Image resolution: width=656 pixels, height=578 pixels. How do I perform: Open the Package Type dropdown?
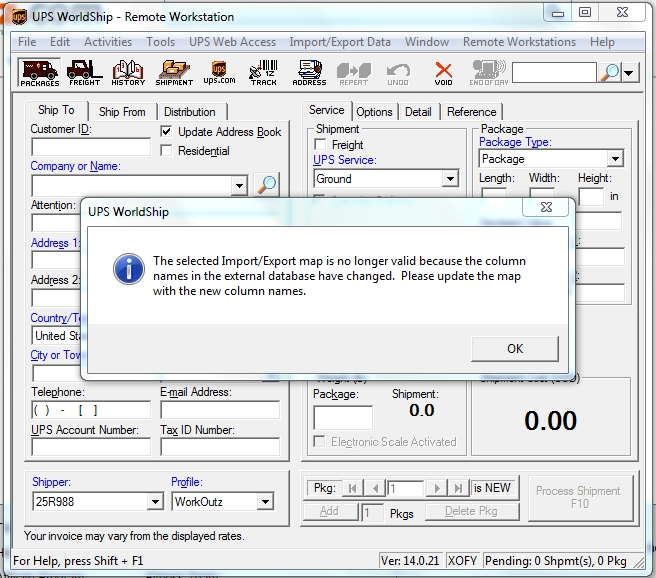point(615,159)
